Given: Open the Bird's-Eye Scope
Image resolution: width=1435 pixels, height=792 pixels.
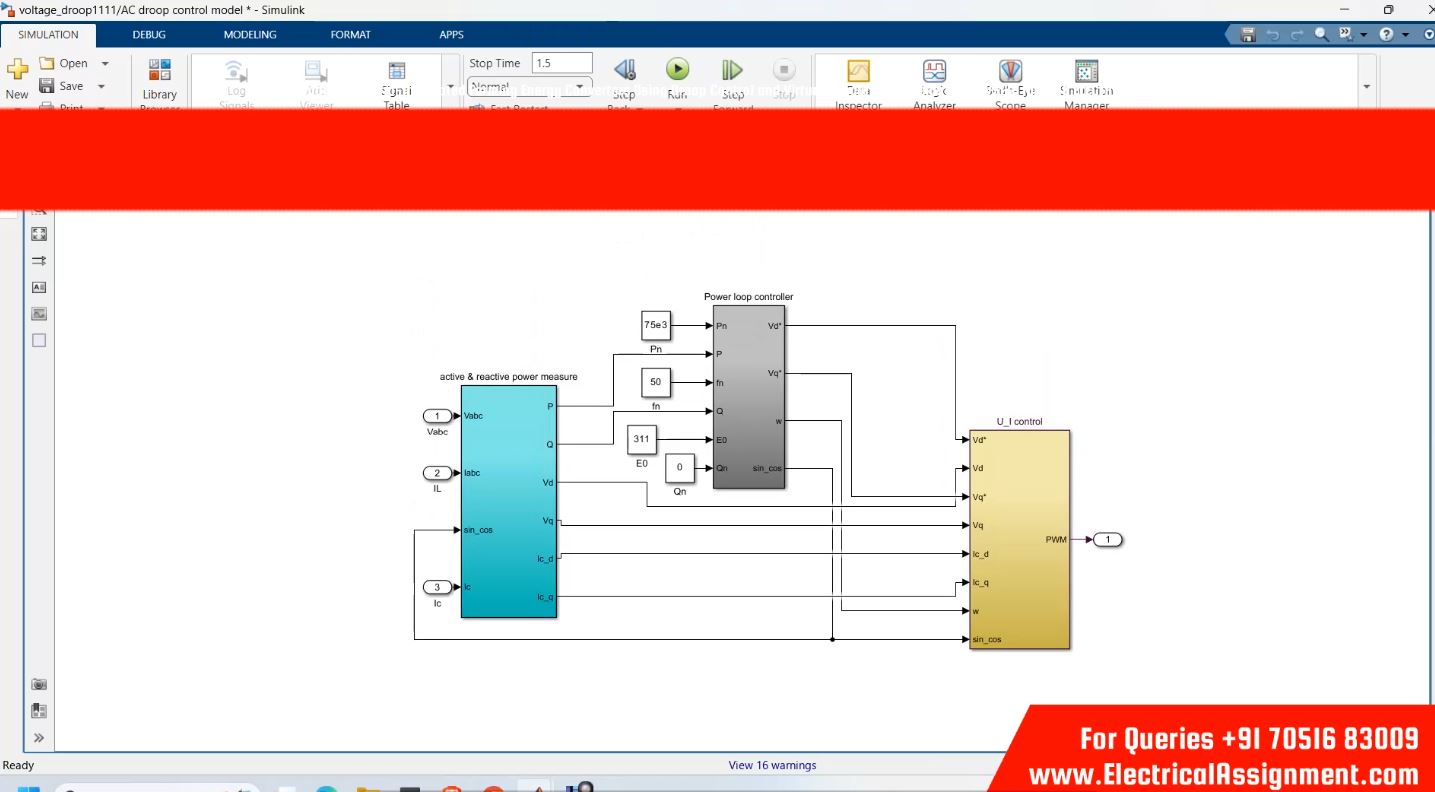Looking at the screenshot, I should (x=1010, y=72).
